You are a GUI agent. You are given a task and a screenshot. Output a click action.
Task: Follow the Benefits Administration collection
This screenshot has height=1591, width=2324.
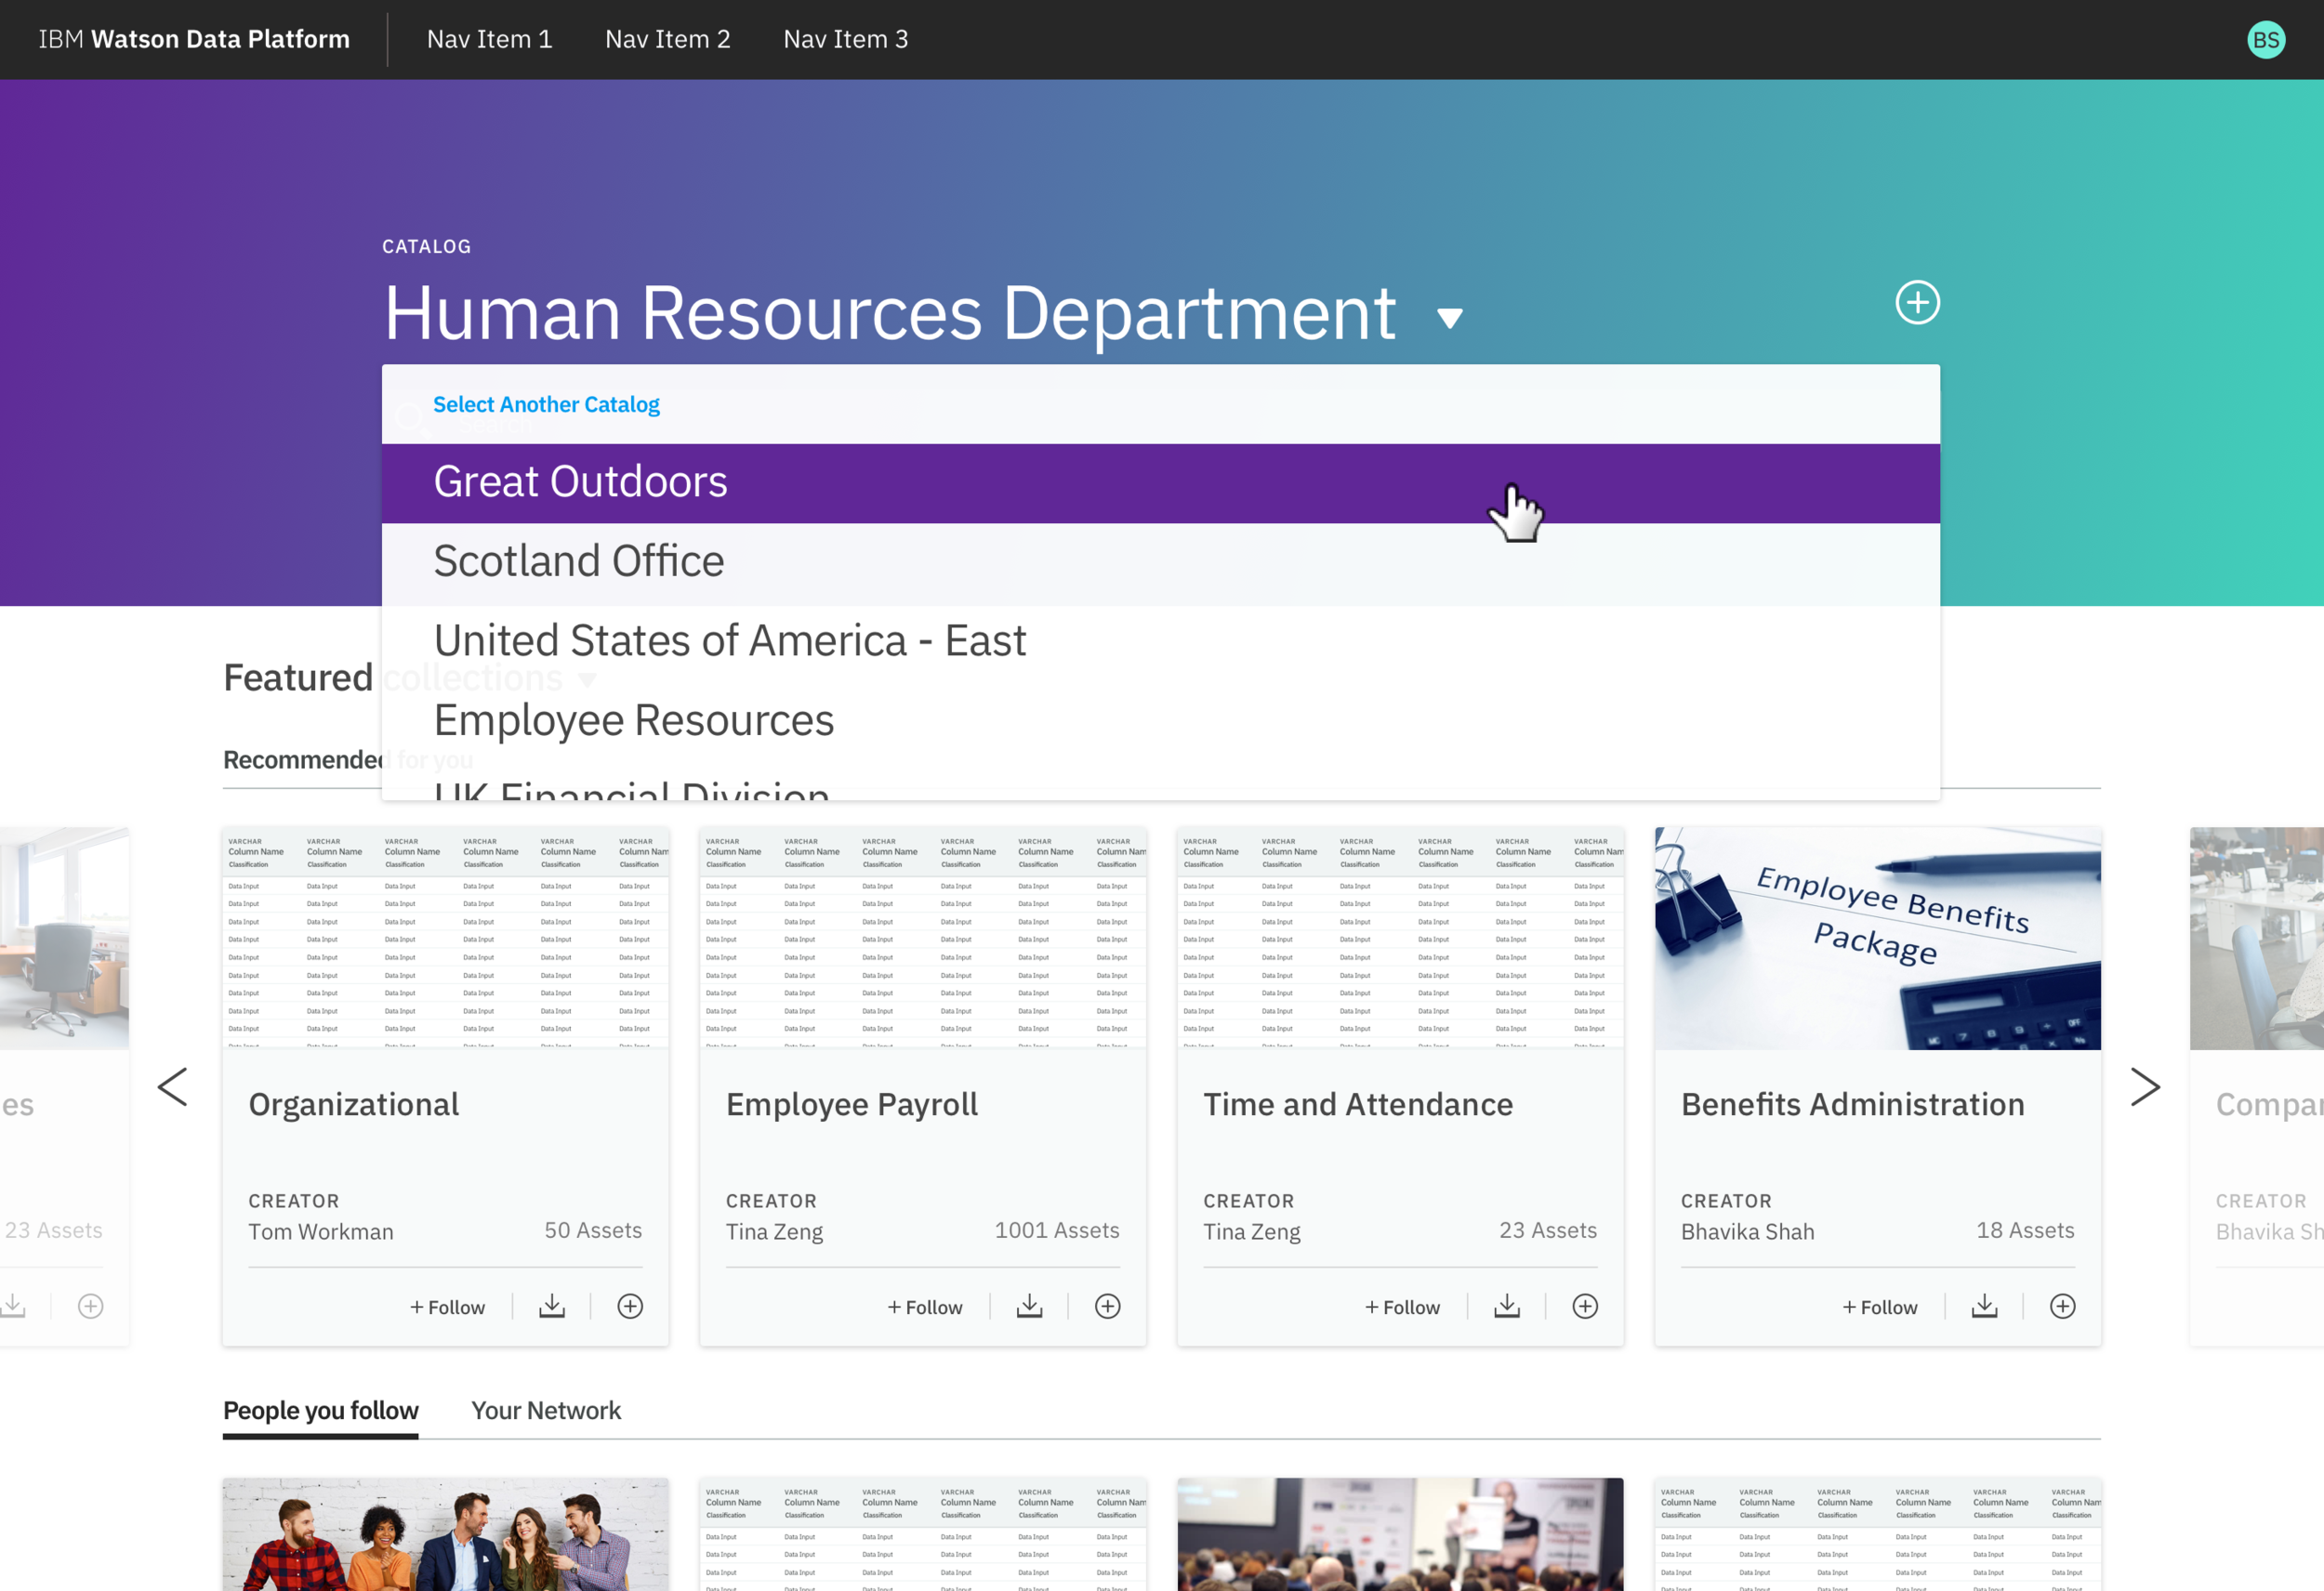(x=1880, y=1307)
